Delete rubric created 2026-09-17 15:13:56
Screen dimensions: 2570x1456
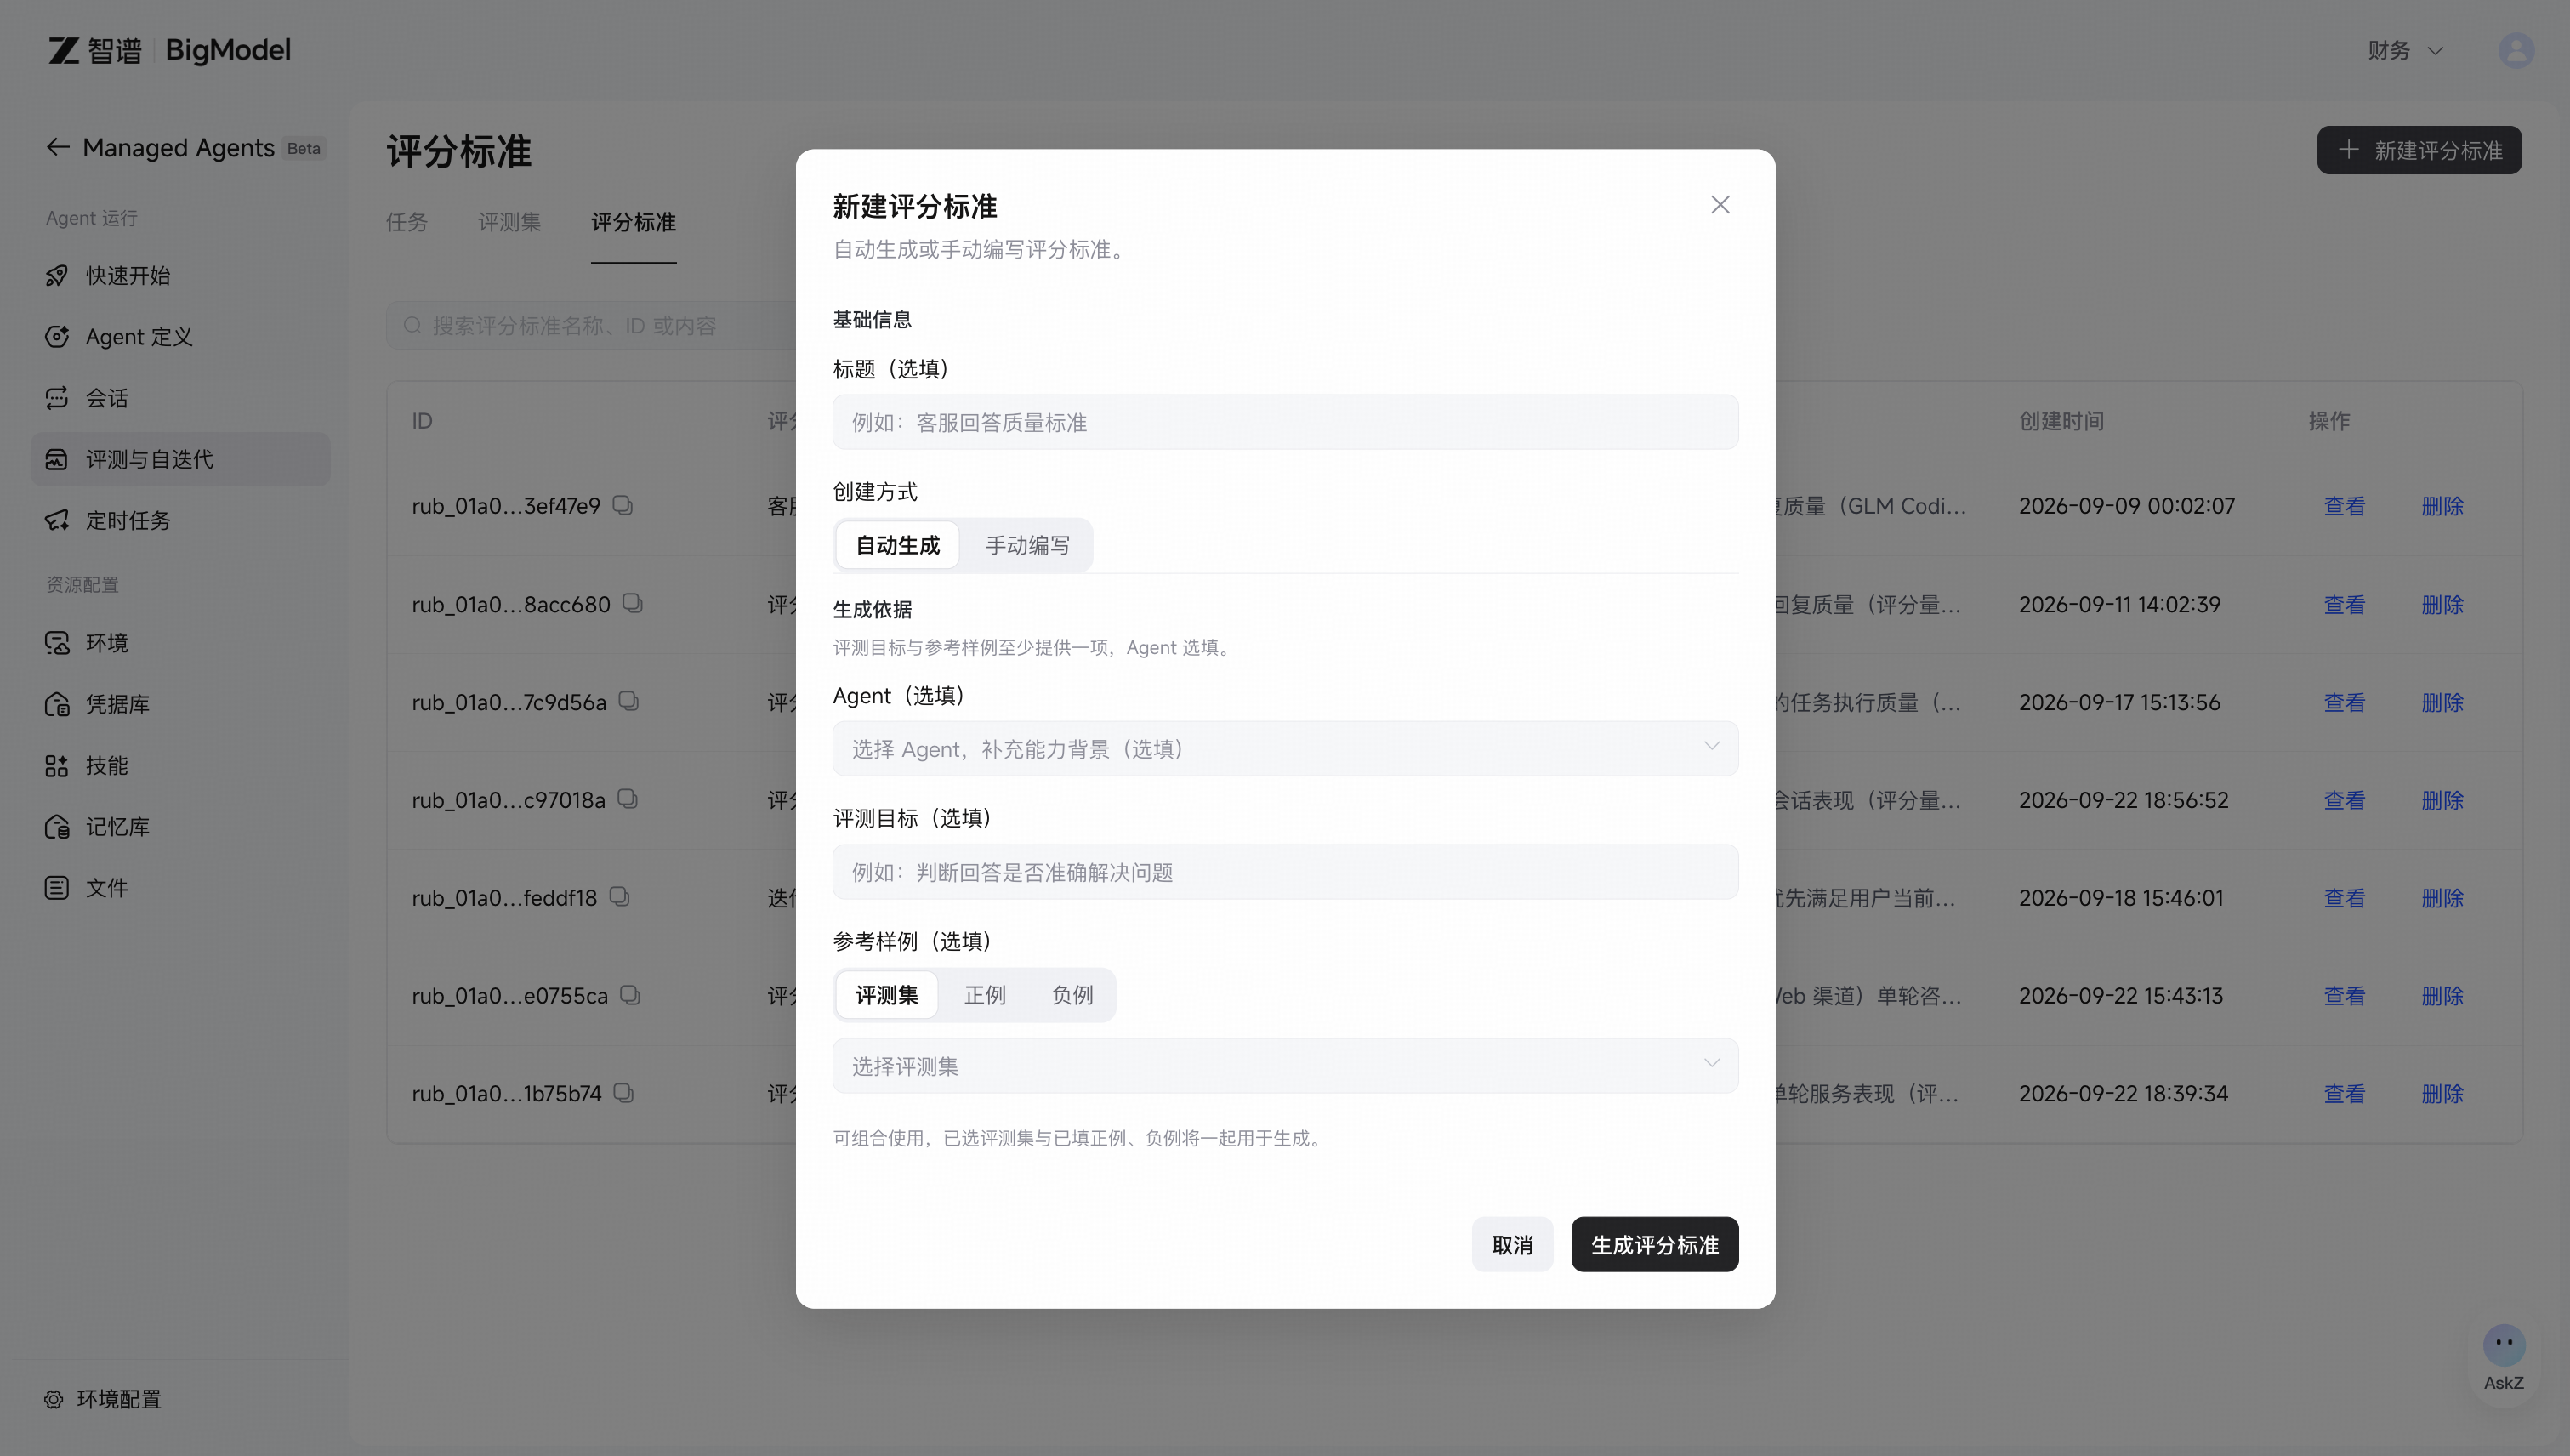pos(2442,702)
